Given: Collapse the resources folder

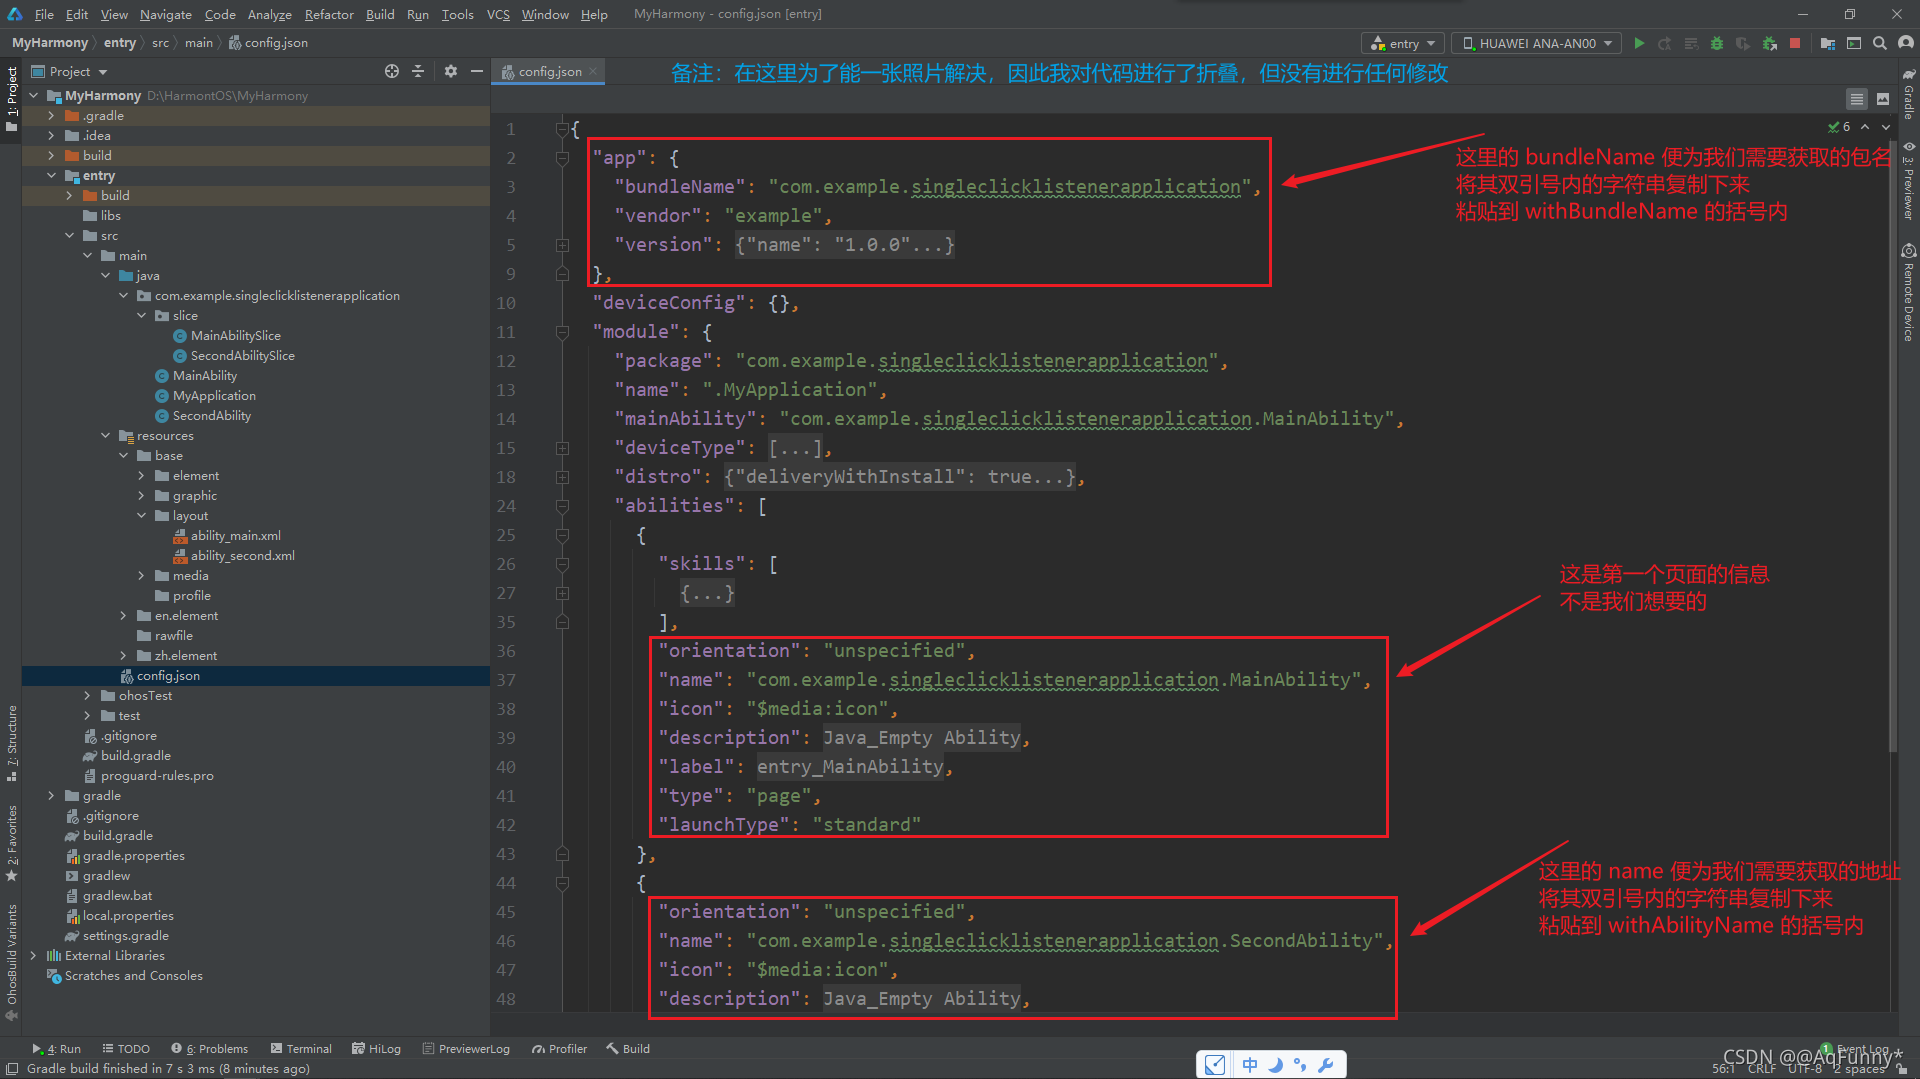Looking at the screenshot, I should 105,435.
